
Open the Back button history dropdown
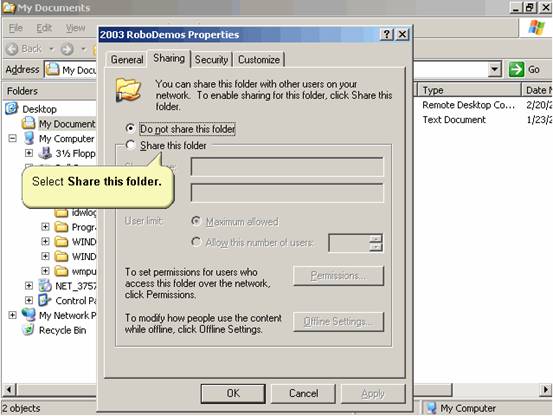point(51,49)
